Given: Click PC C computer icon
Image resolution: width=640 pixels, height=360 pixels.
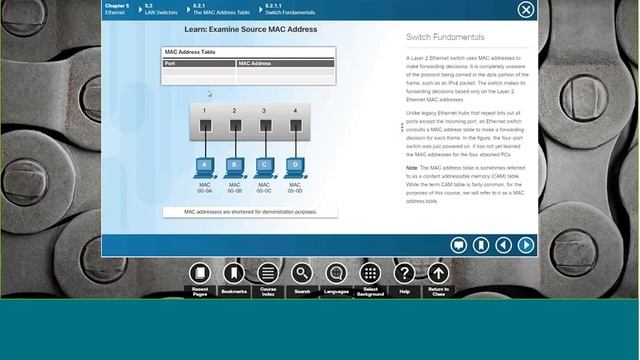Looking at the screenshot, I should coord(264,168).
